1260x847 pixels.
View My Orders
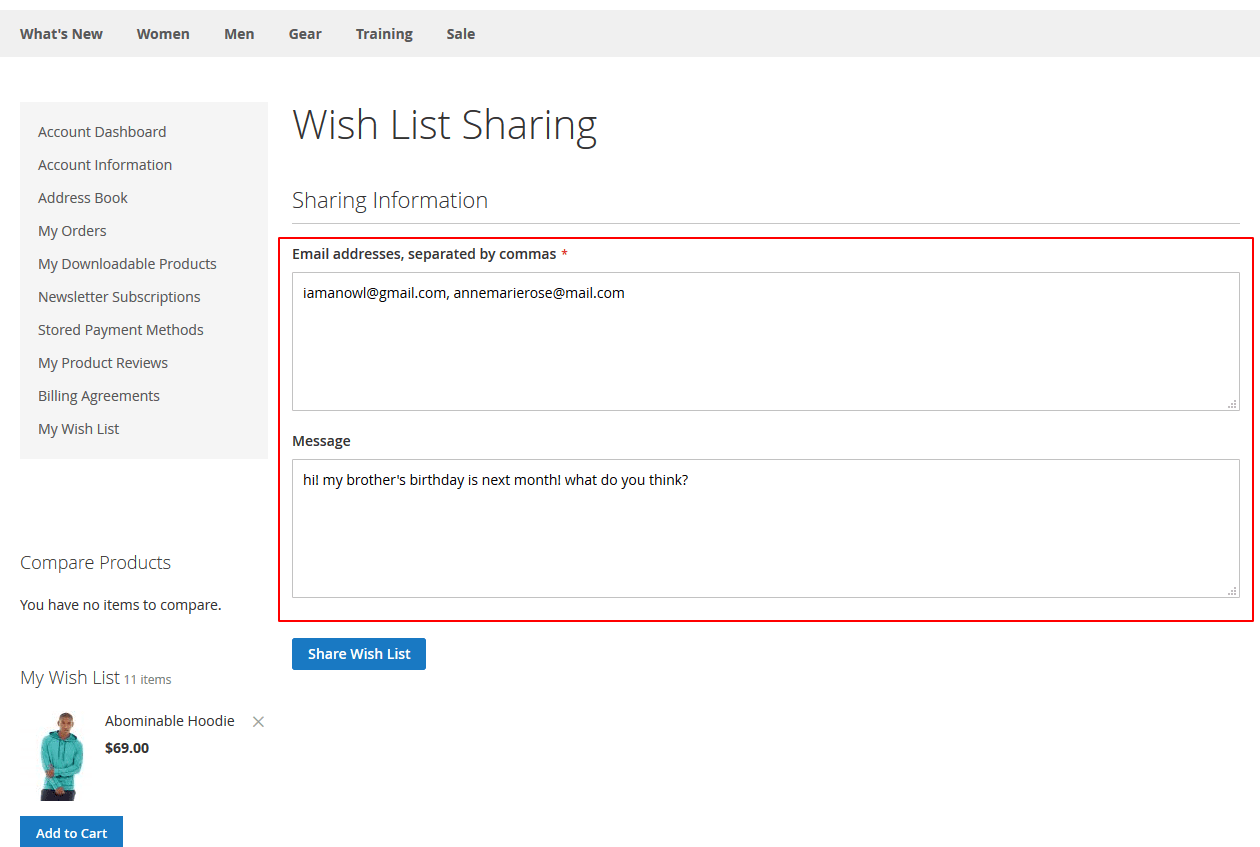click(71, 230)
